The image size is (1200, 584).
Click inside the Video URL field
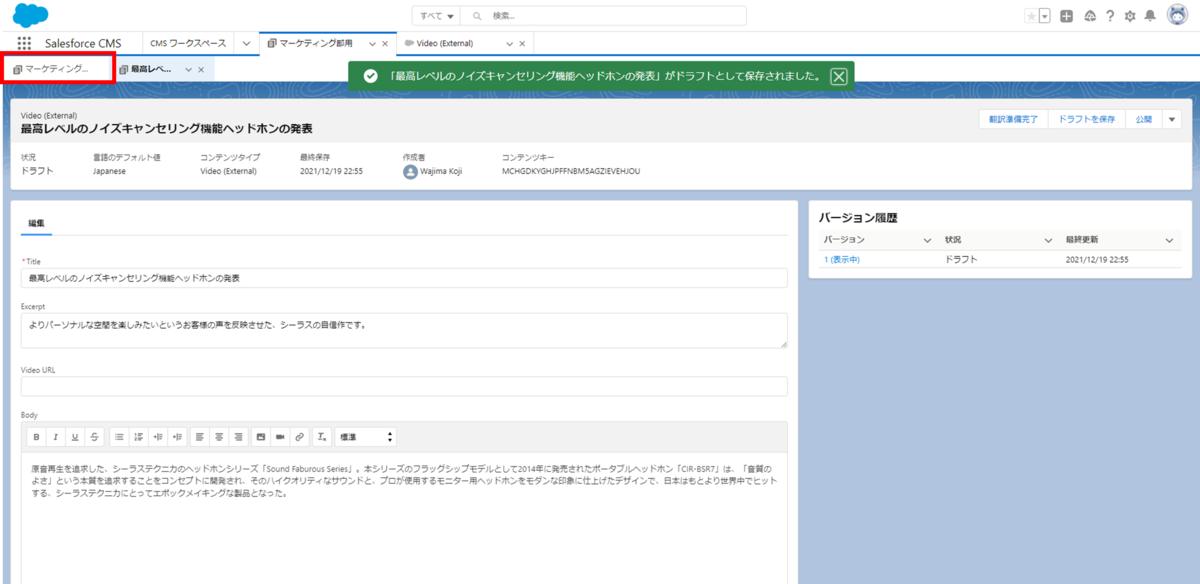point(404,386)
